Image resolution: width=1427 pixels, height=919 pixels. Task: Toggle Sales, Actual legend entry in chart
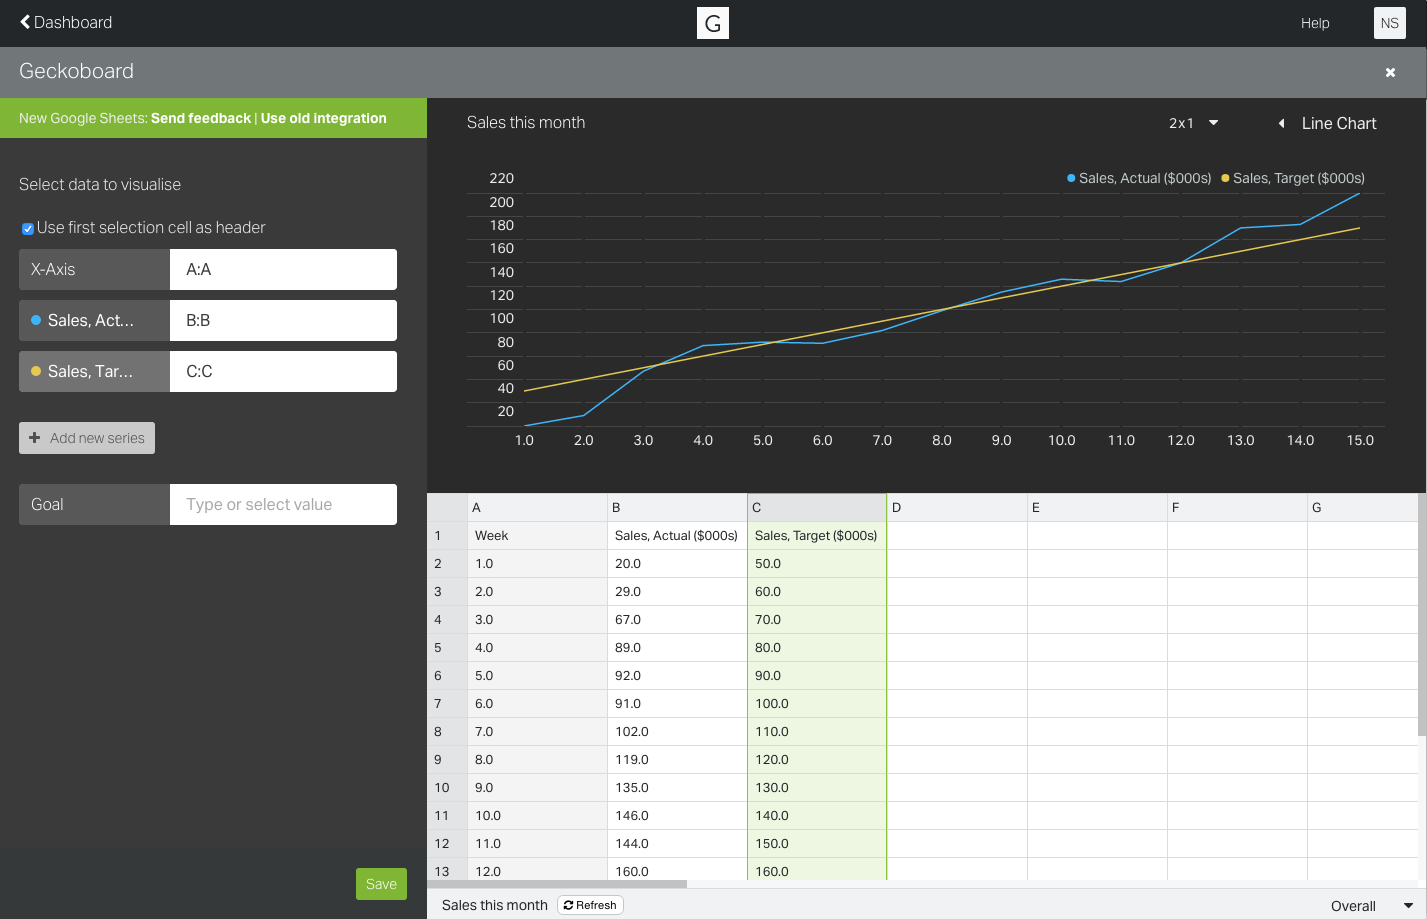pos(1139,178)
